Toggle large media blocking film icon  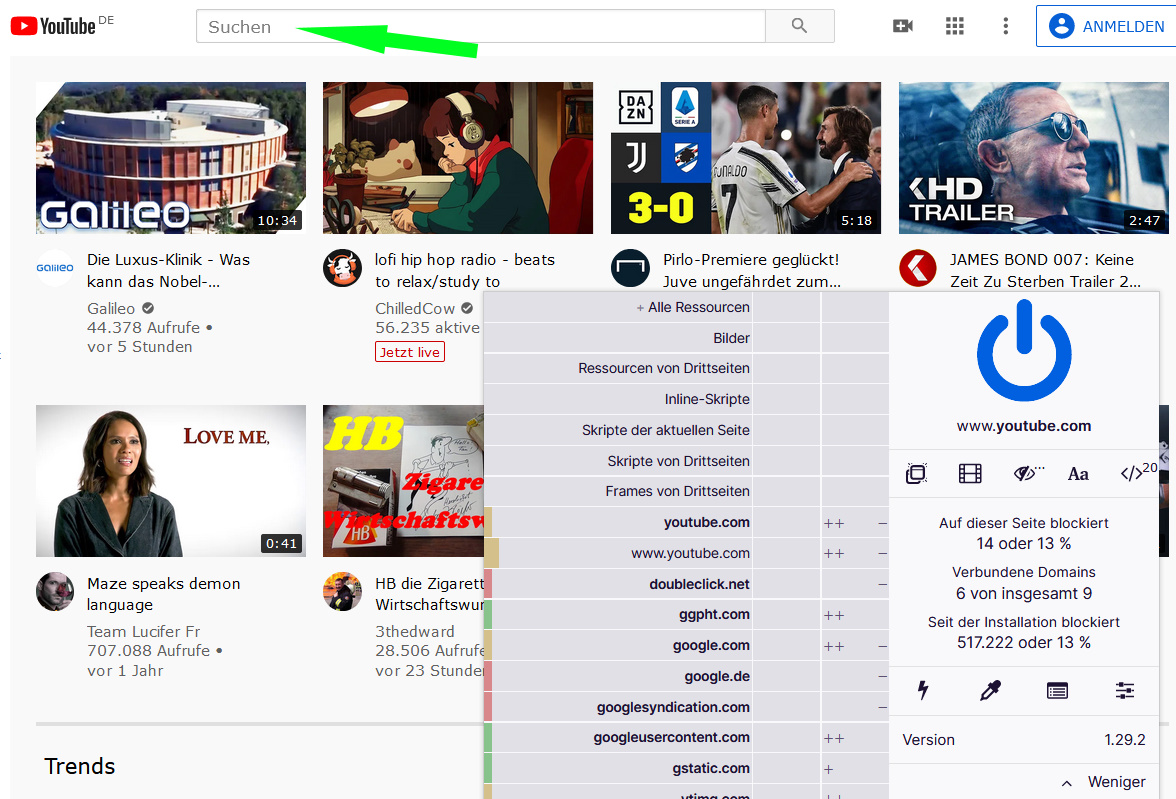970,473
